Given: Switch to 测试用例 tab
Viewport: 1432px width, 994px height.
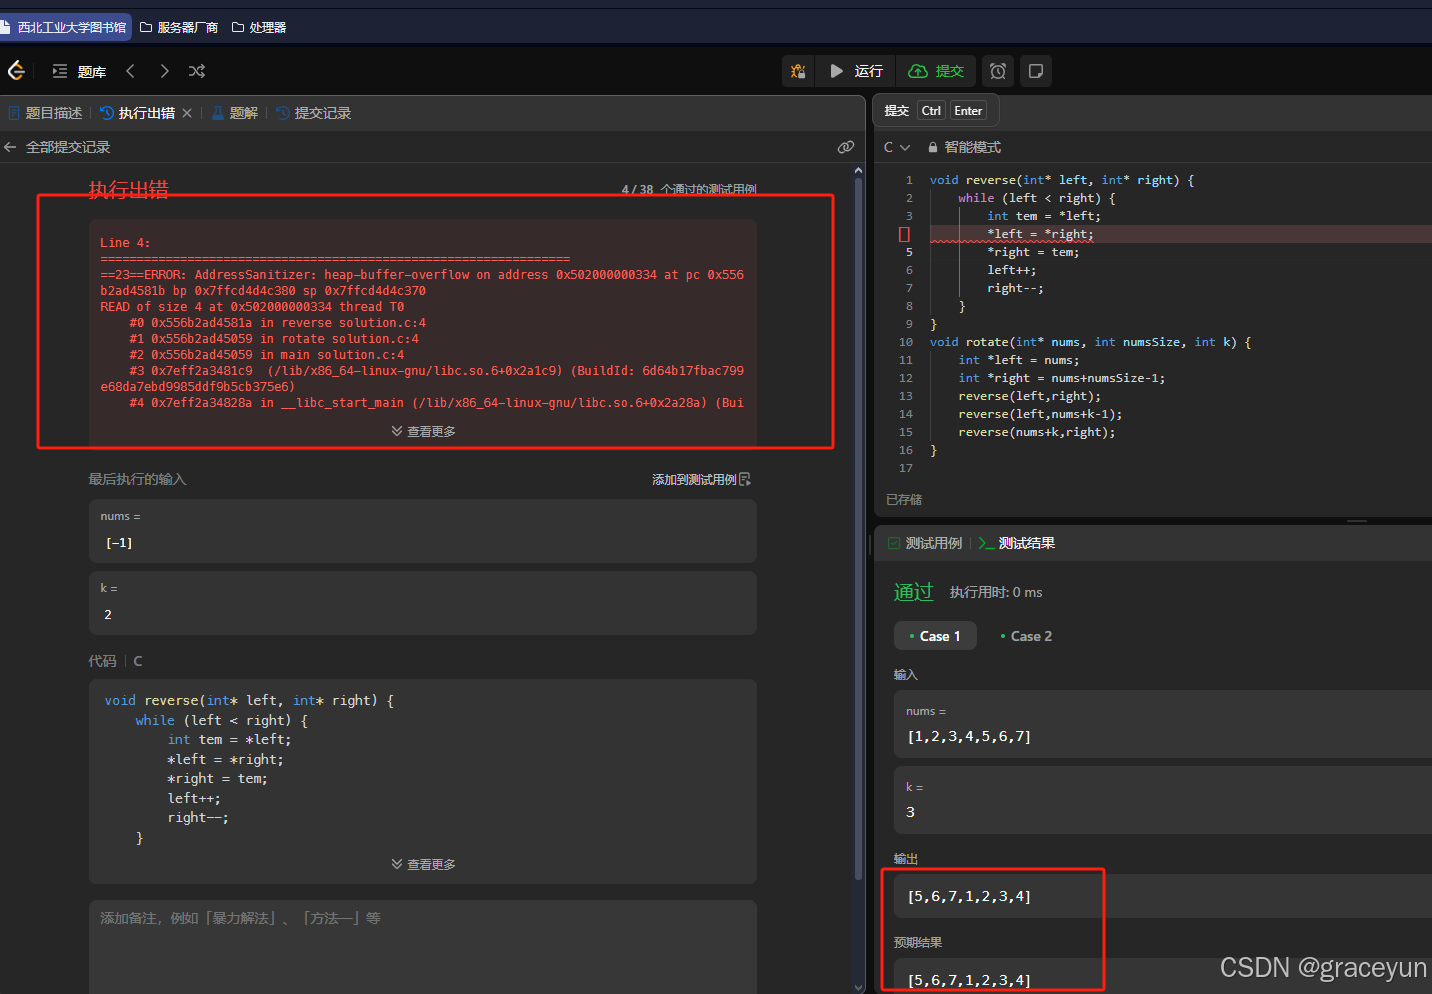Looking at the screenshot, I should [x=925, y=543].
